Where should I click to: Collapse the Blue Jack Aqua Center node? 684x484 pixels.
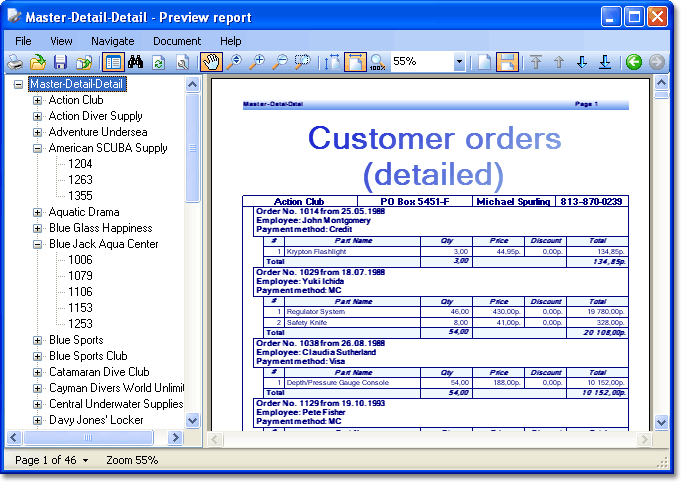[38, 244]
